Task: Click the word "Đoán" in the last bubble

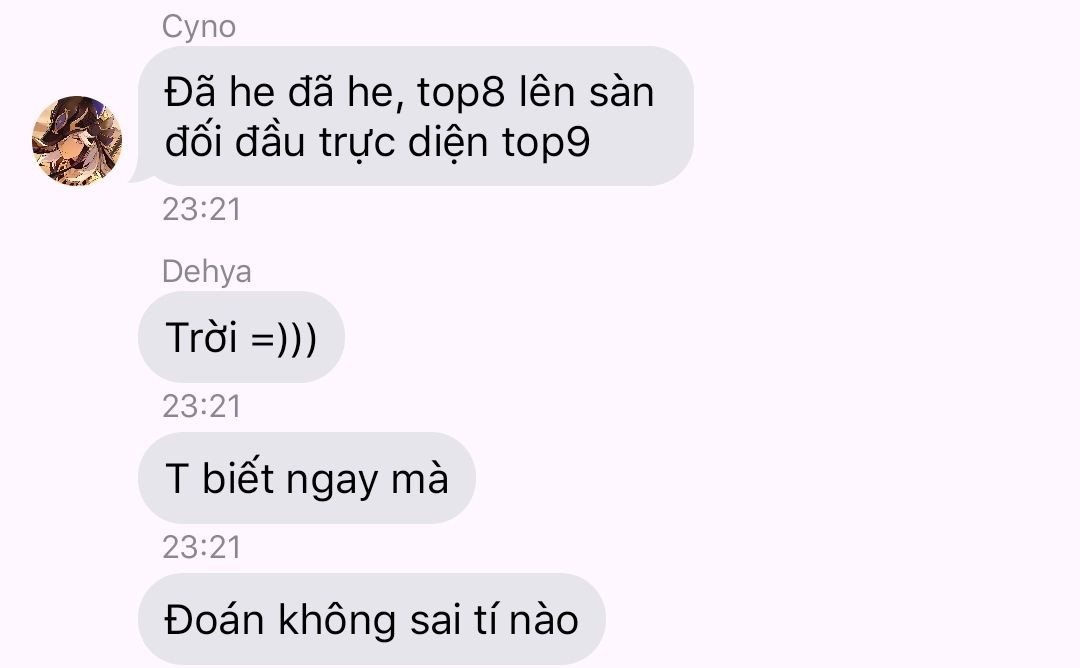Action: pos(214,619)
